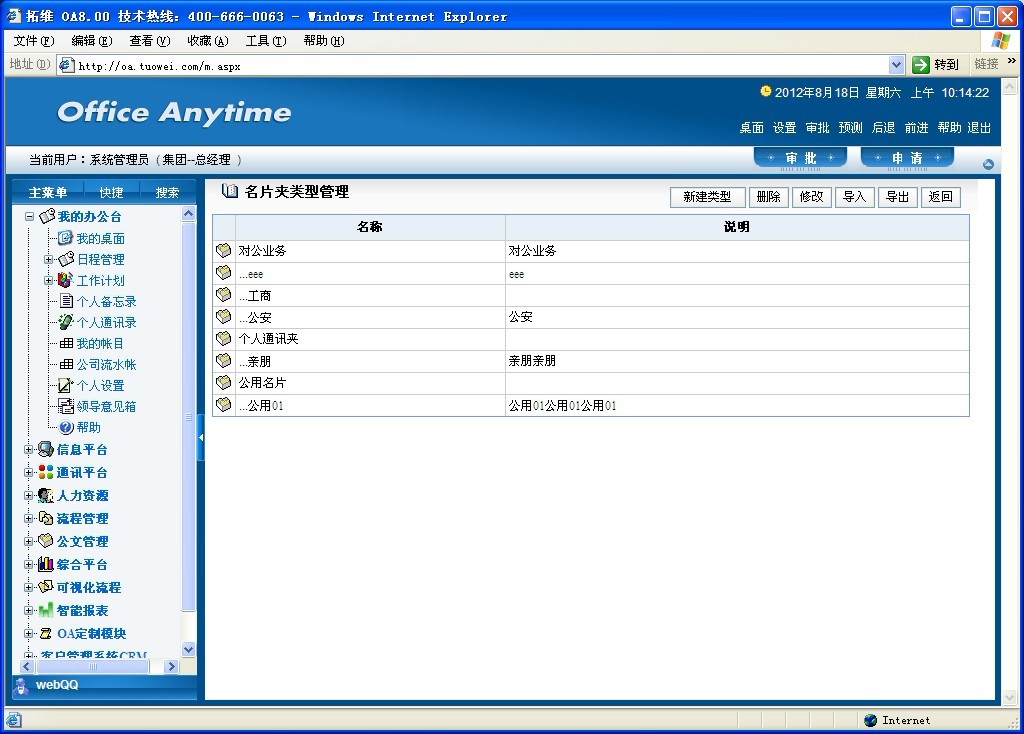Open the address bar dropdown arrow
This screenshot has width=1024, height=734.
tap(896, 65)
